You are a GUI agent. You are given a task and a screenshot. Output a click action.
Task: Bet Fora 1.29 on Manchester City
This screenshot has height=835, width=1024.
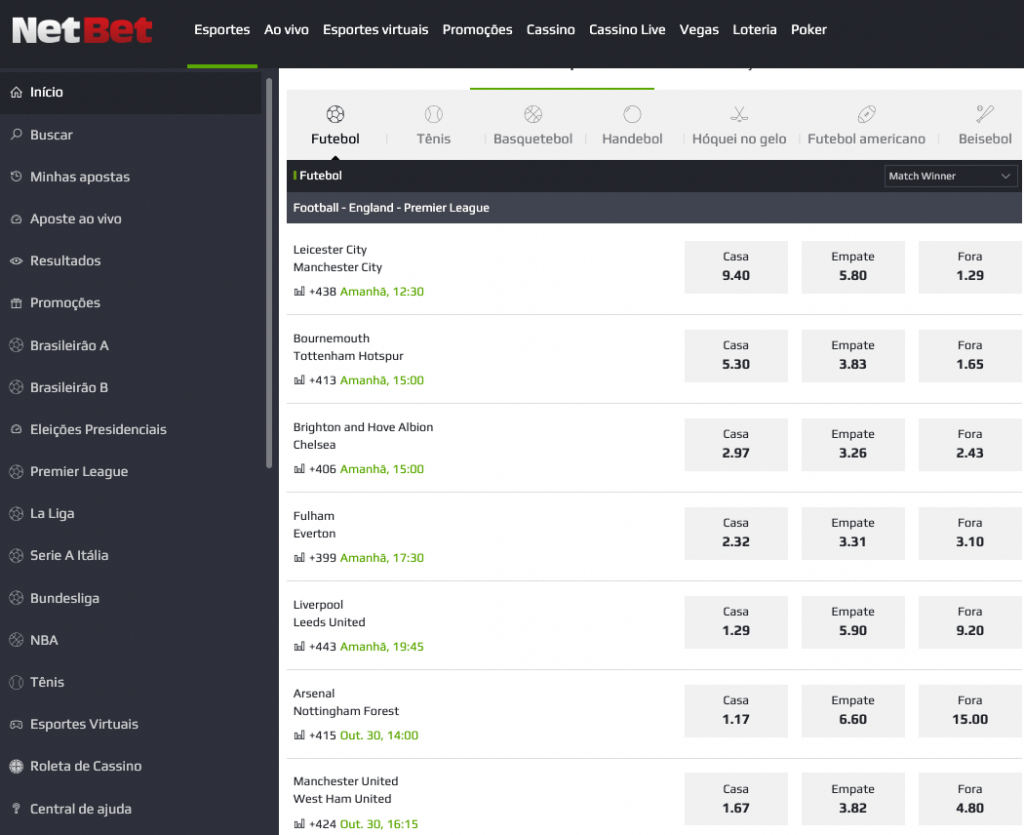[x=970, y=267]
